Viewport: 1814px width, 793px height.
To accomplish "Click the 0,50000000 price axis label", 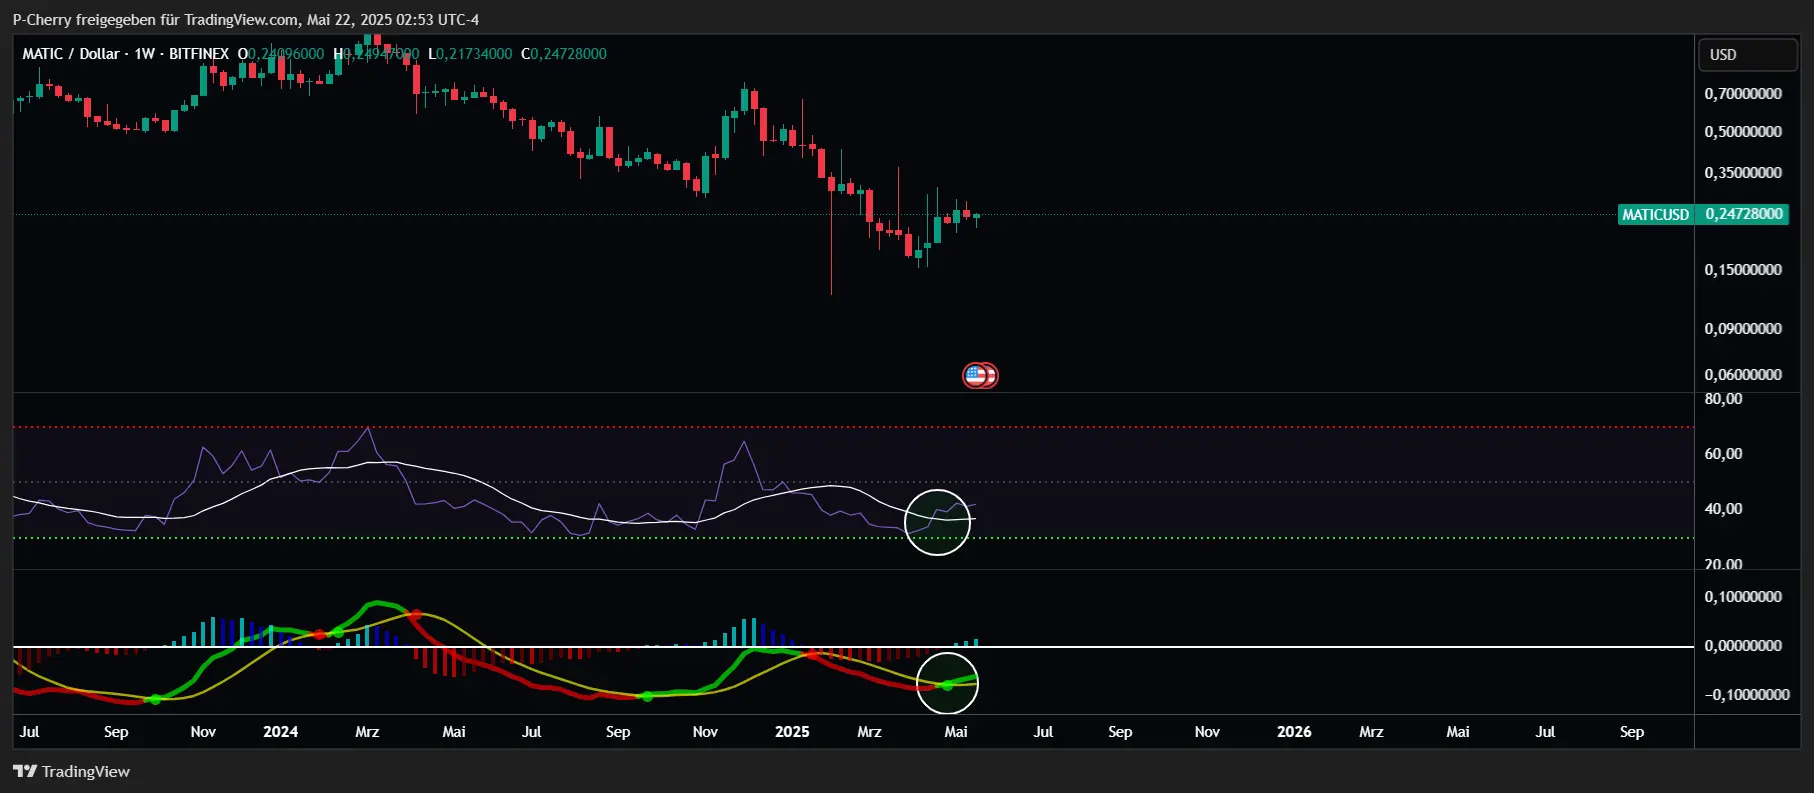I will 1743,132.
